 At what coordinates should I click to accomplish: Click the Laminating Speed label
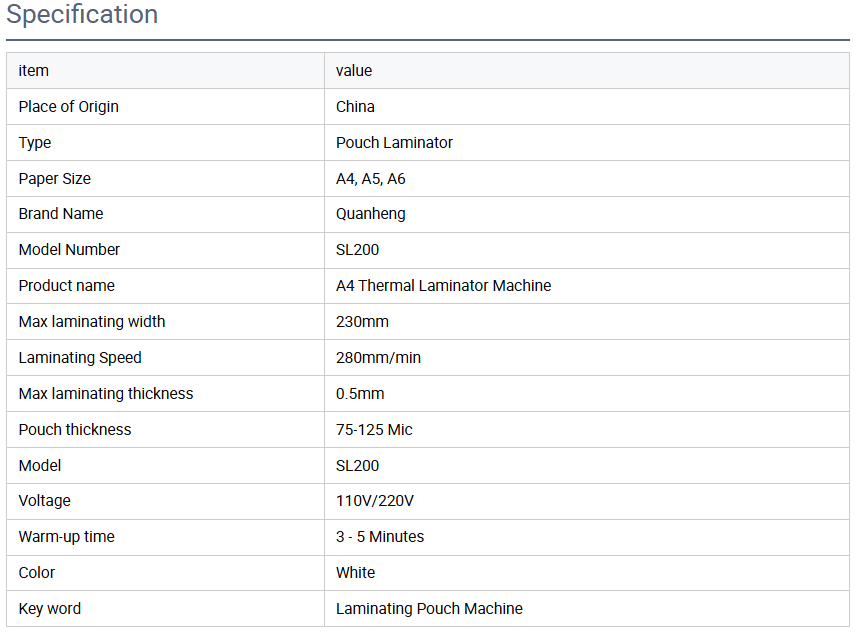point(80,358)
